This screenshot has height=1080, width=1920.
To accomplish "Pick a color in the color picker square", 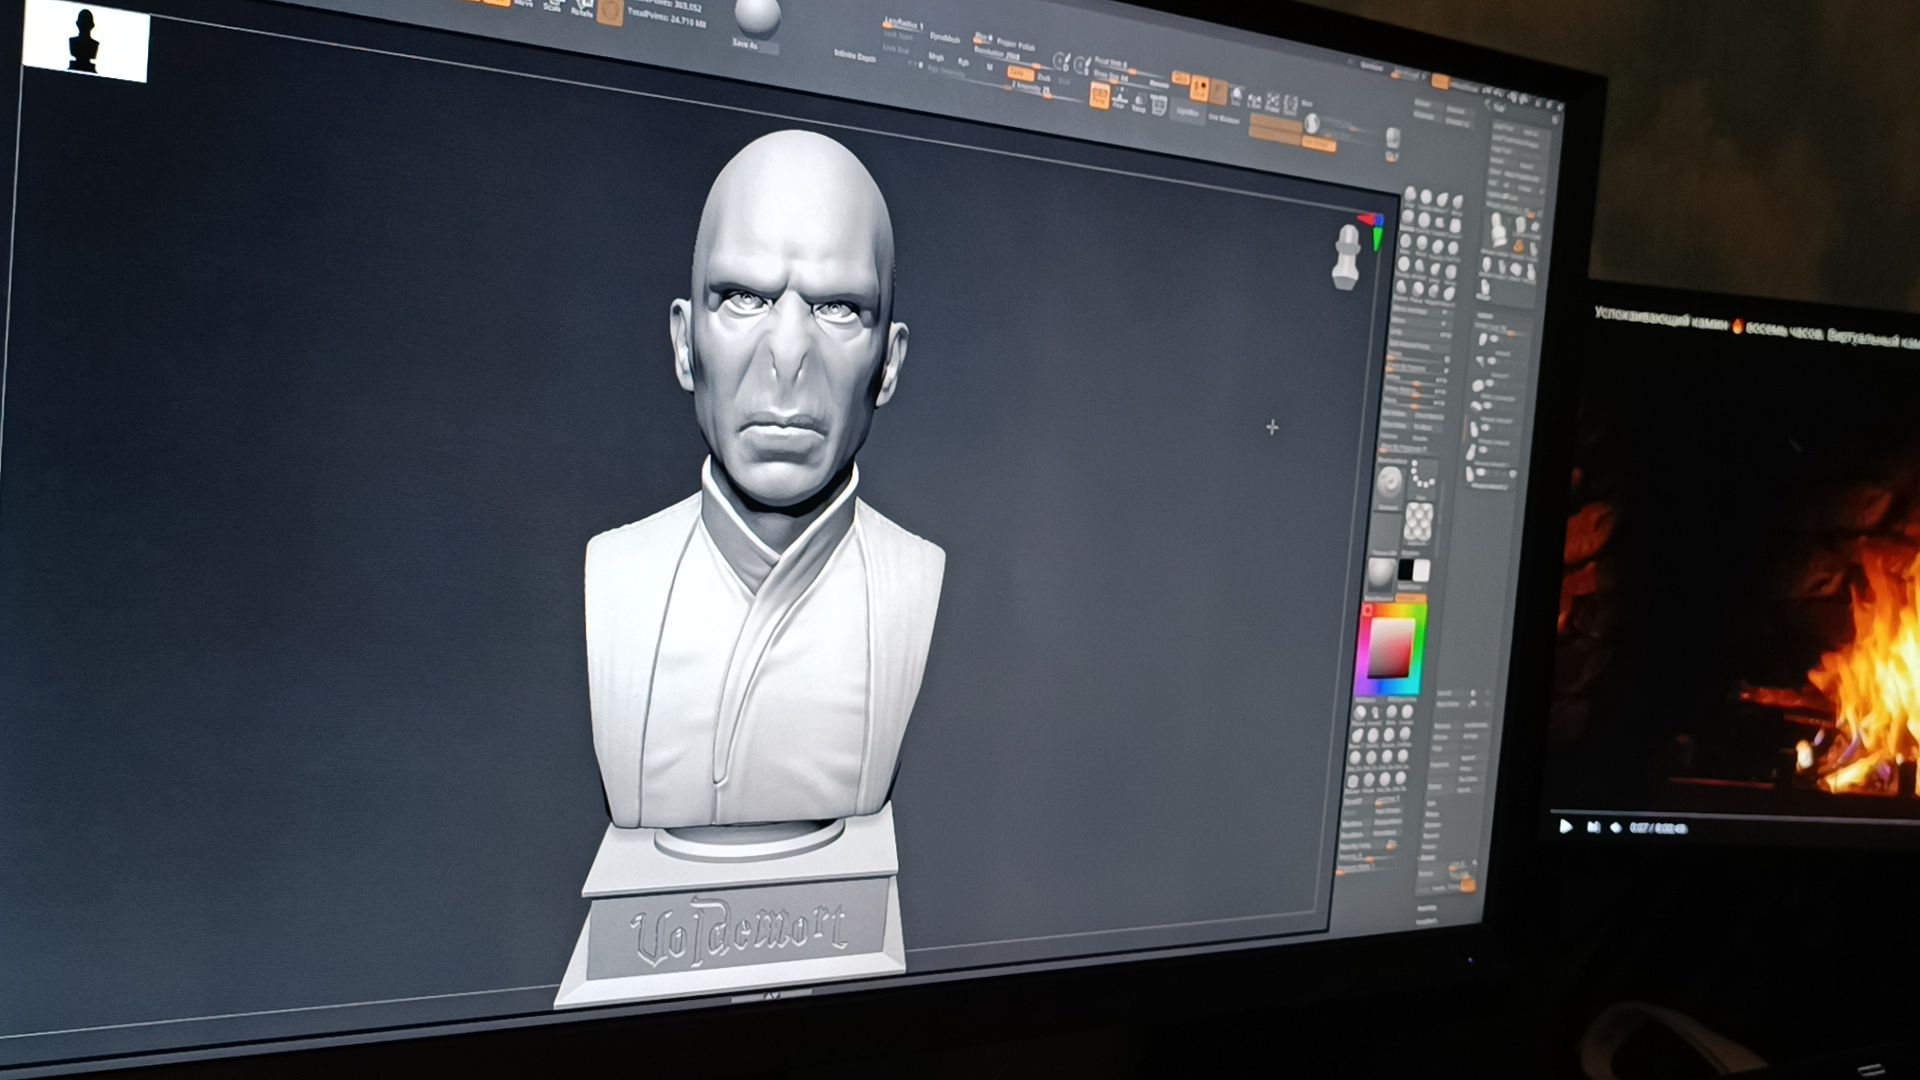I will coord(1390,647).
